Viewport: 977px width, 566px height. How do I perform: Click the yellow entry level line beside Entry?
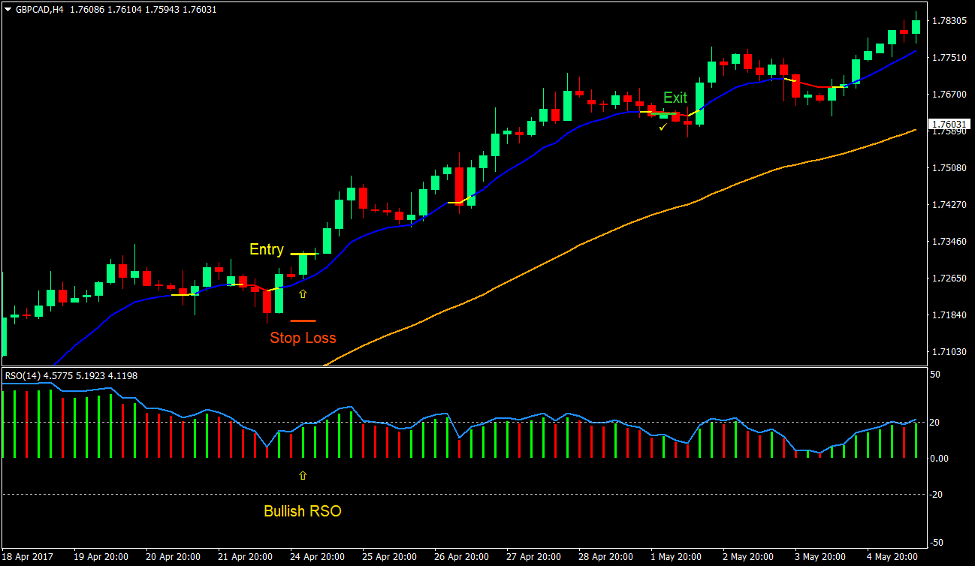[x=304, y=254]
